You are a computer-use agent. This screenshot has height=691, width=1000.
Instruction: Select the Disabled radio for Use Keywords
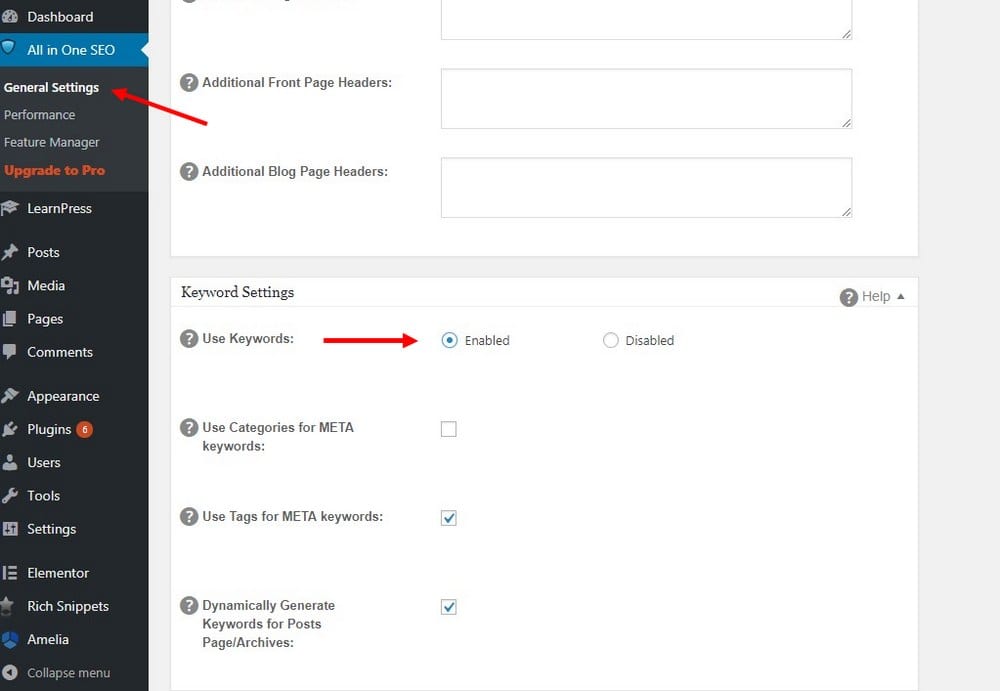click(611, 340)
